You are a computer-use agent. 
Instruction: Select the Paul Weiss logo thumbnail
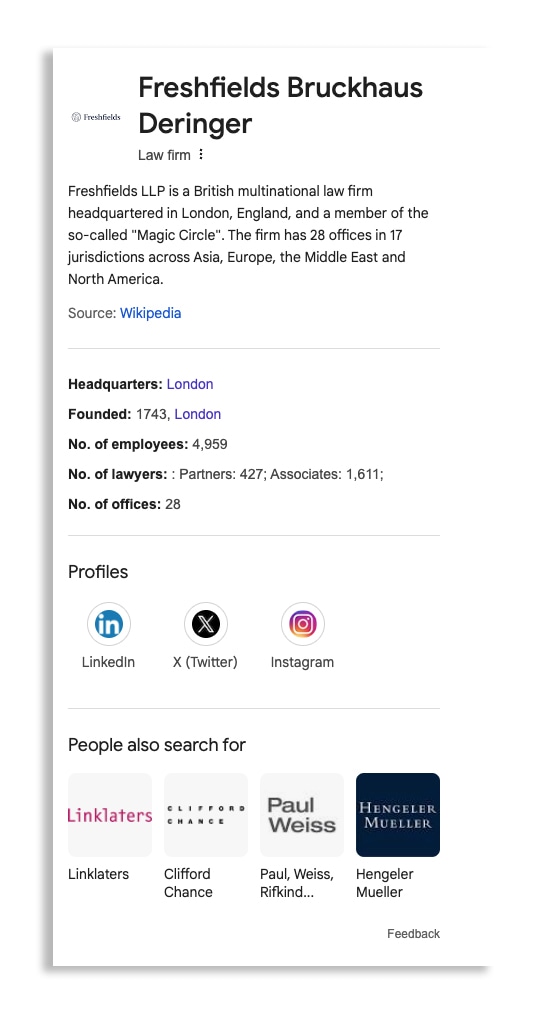tap(302, 815)
